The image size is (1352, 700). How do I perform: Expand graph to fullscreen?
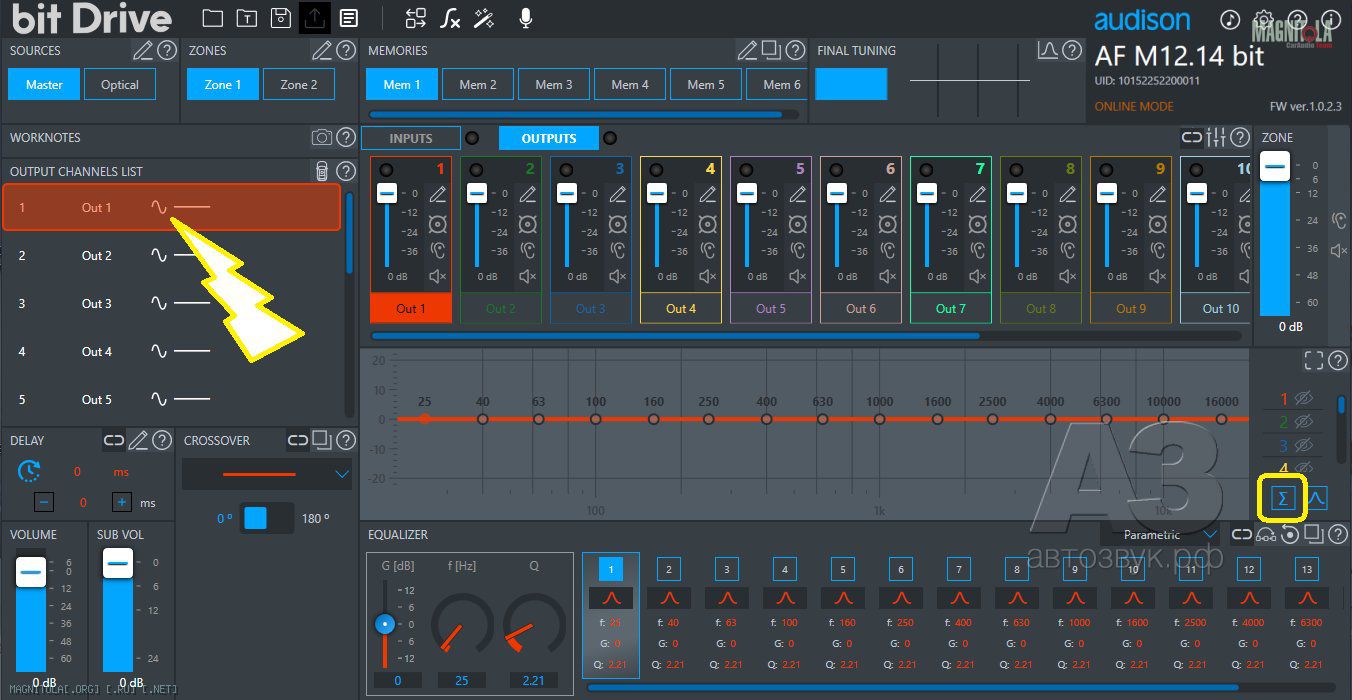pos(1314,361)
